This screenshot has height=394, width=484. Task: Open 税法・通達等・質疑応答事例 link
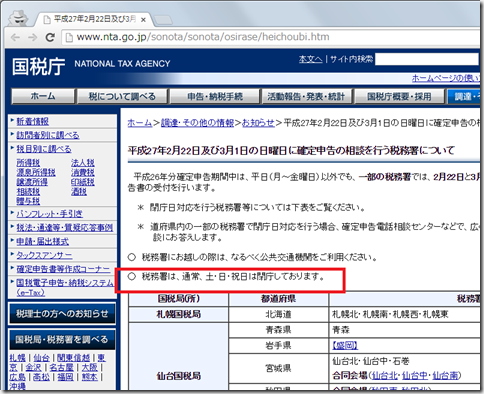click(x=65, y=228)
